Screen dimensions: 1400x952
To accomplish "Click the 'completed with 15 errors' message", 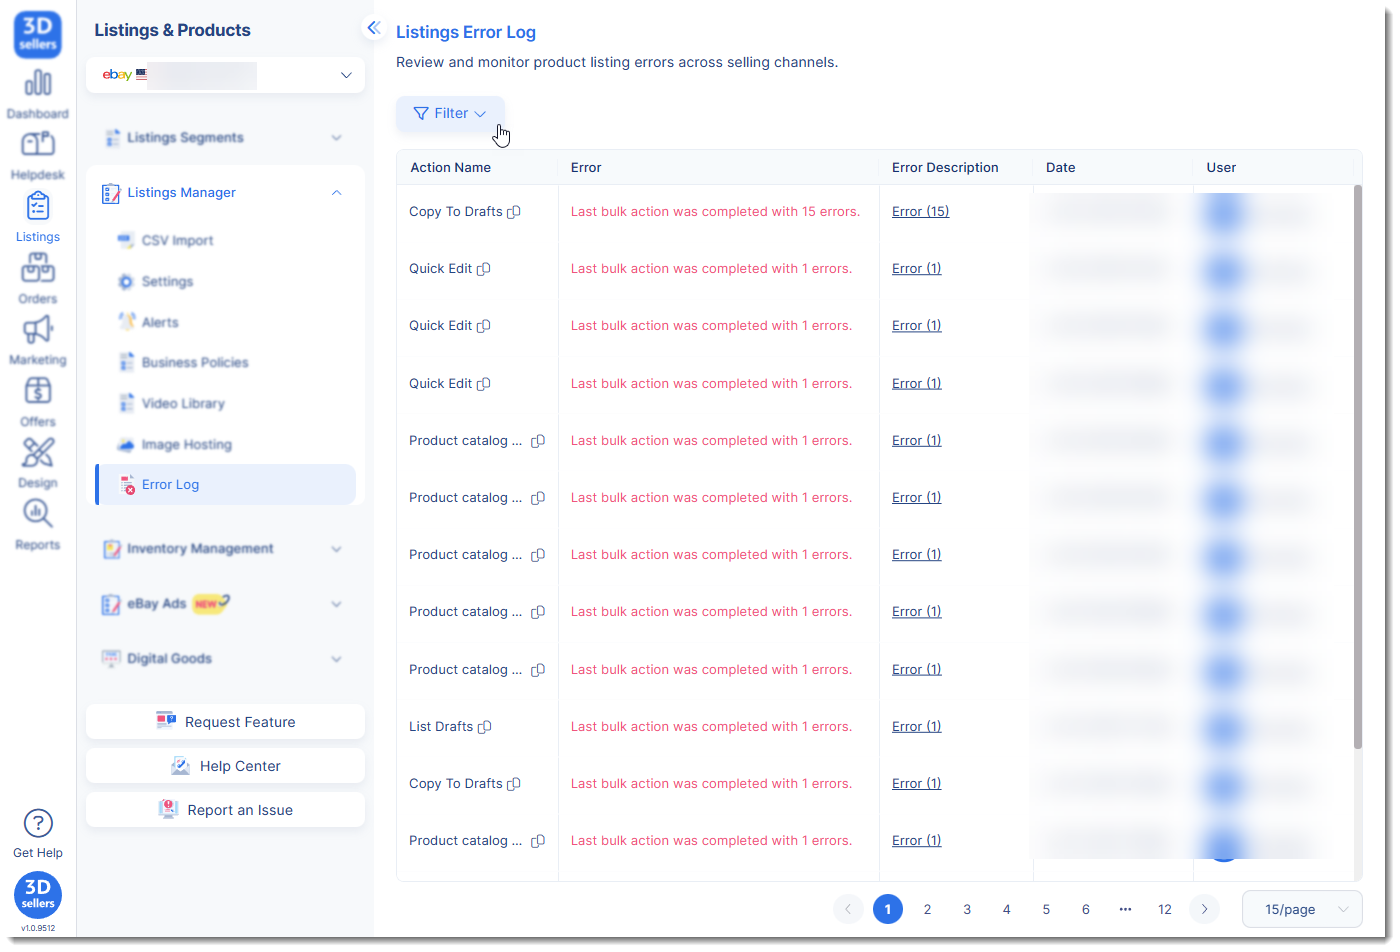I will point(715,212).
